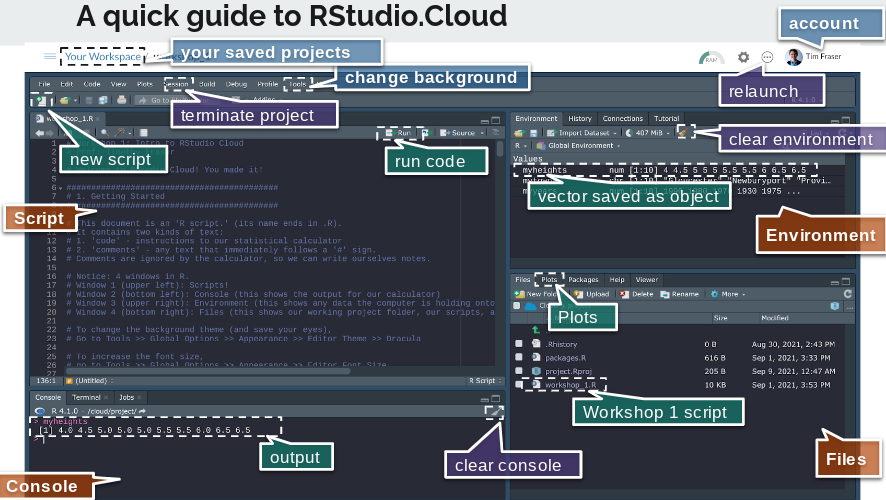886x500 pixels.
Task: Click the Save All documents icon
Action: point(103,100)
